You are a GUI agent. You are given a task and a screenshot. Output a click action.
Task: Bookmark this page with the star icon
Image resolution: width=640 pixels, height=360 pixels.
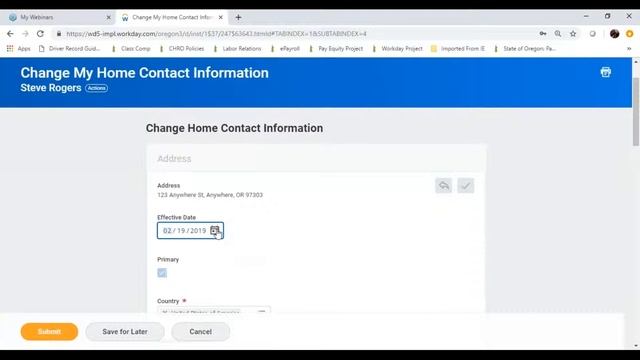click(573, 34)
